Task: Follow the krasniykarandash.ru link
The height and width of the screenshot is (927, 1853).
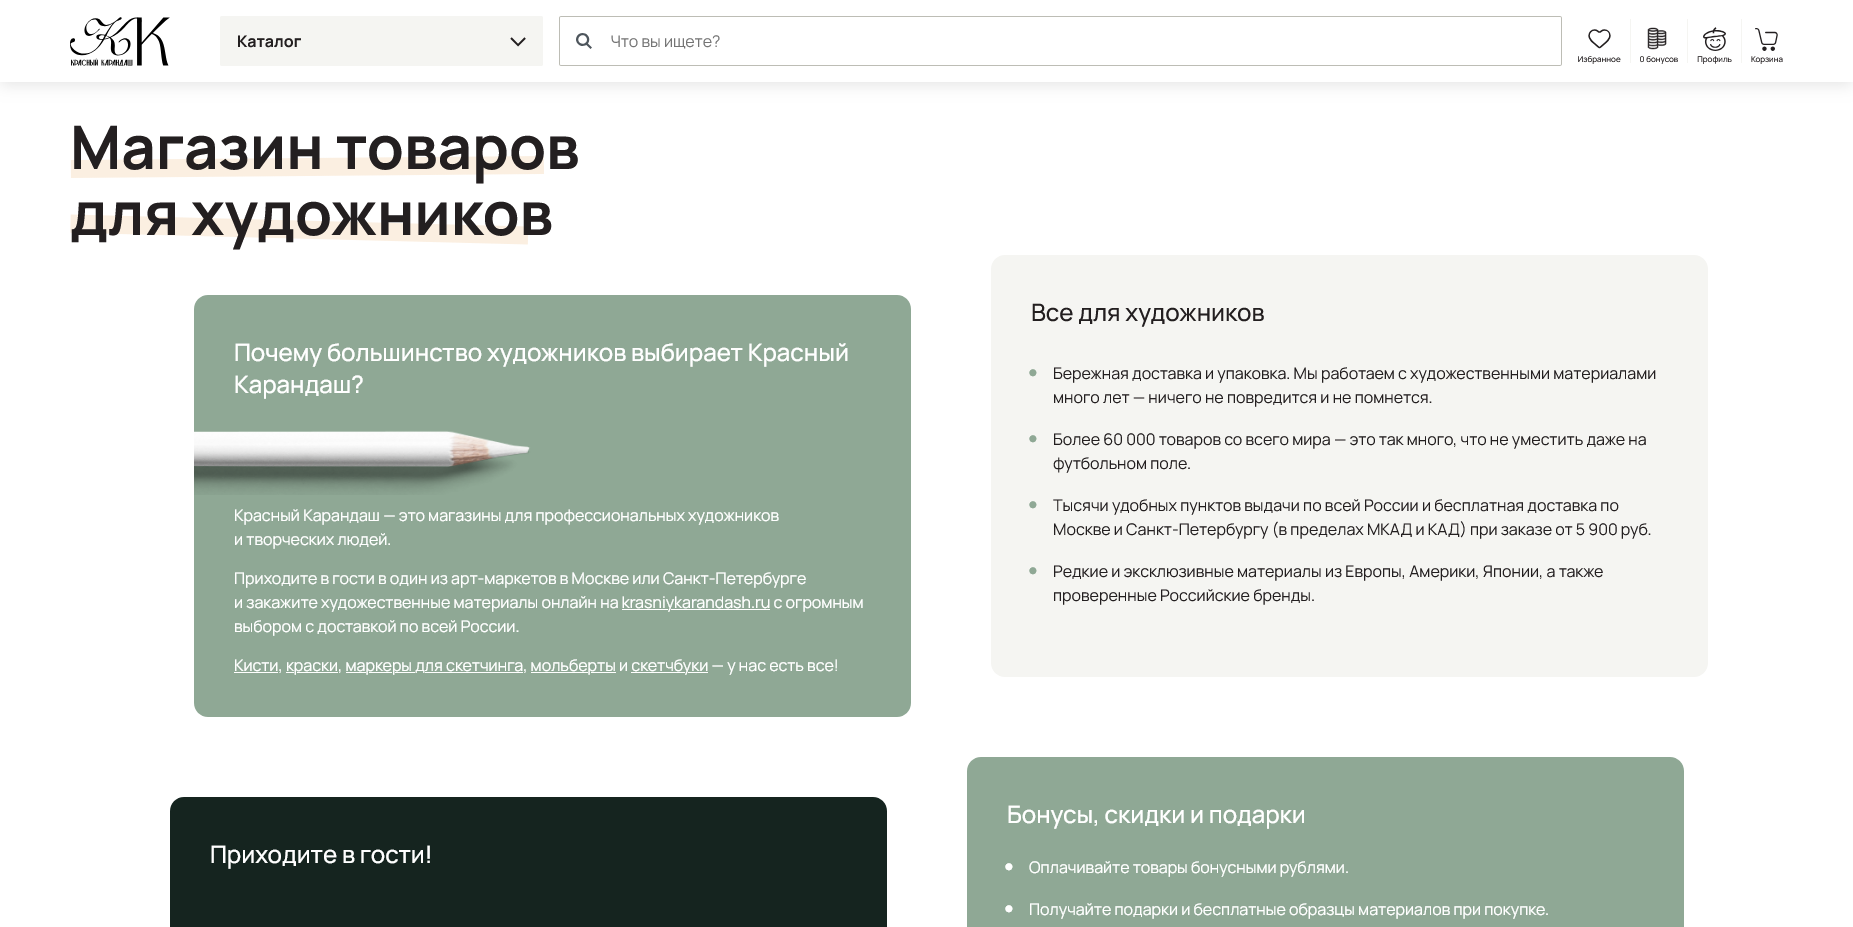Action: [696, 602]
